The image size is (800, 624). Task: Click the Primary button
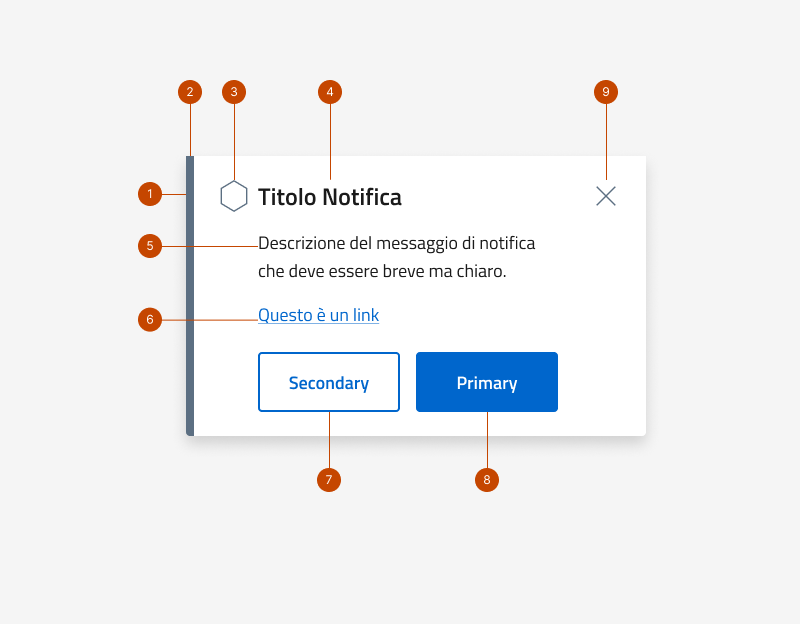[x=487, y=382]
